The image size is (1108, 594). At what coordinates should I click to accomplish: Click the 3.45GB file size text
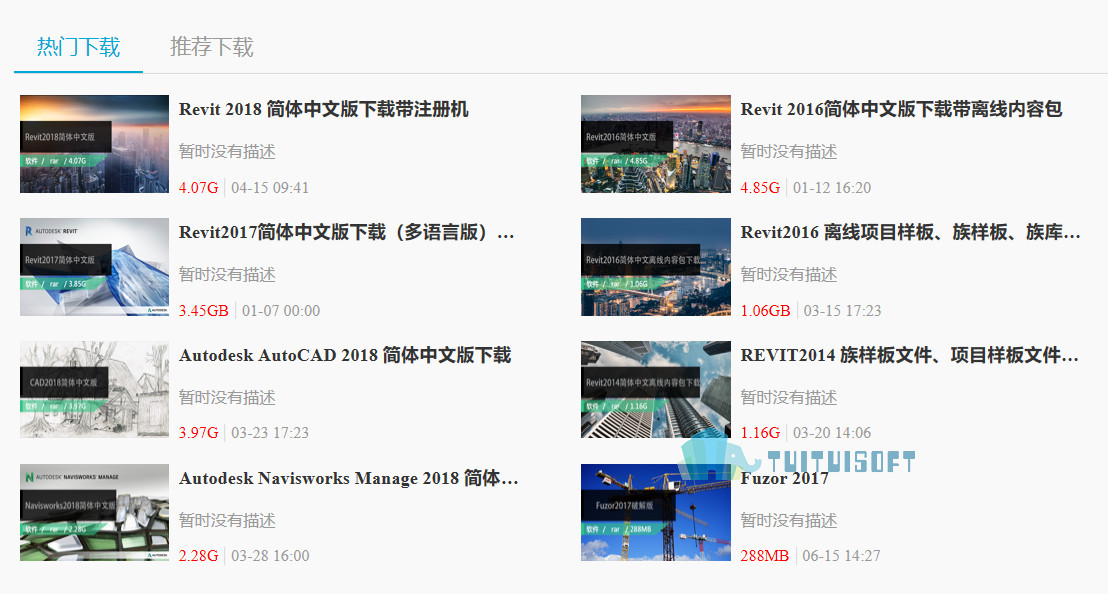pyautogui.click(x=204, y=311)
